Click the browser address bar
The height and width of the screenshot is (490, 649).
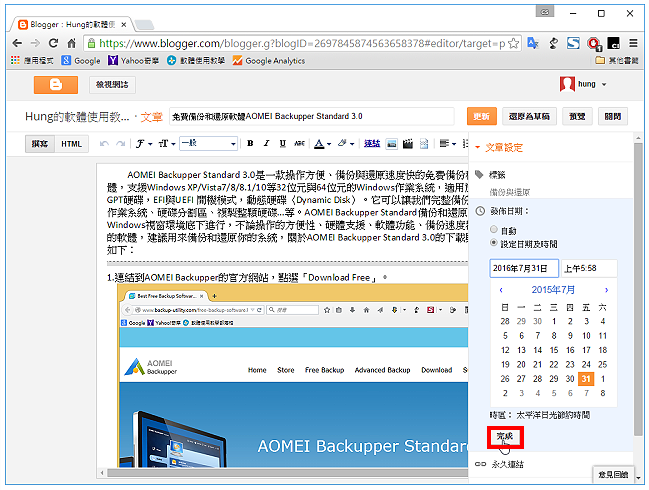(302, 43)
